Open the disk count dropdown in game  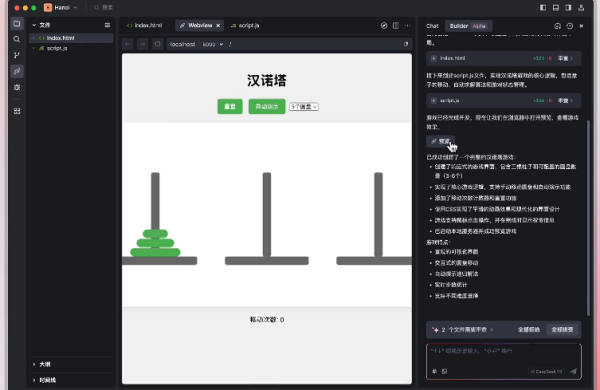tap(304, 107)
